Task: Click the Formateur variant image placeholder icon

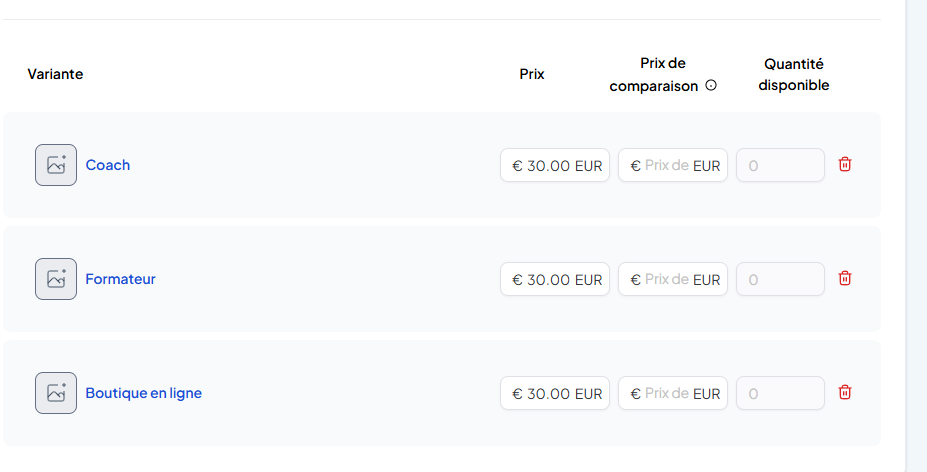Action: pos(56,279)
